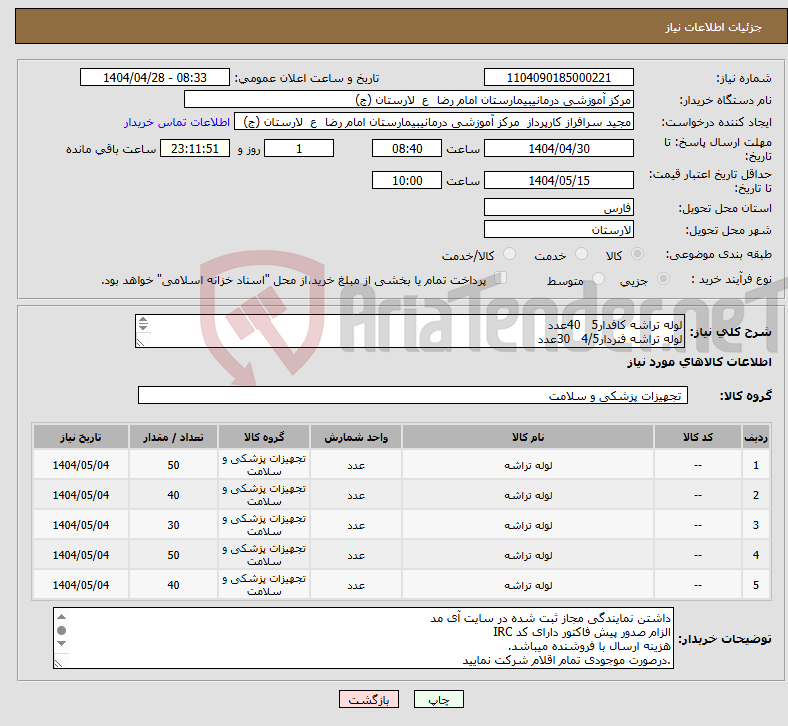Click لوله تراشه name in row 5
The height and width of the screenshot is (726, 788).
click(528, 585)
